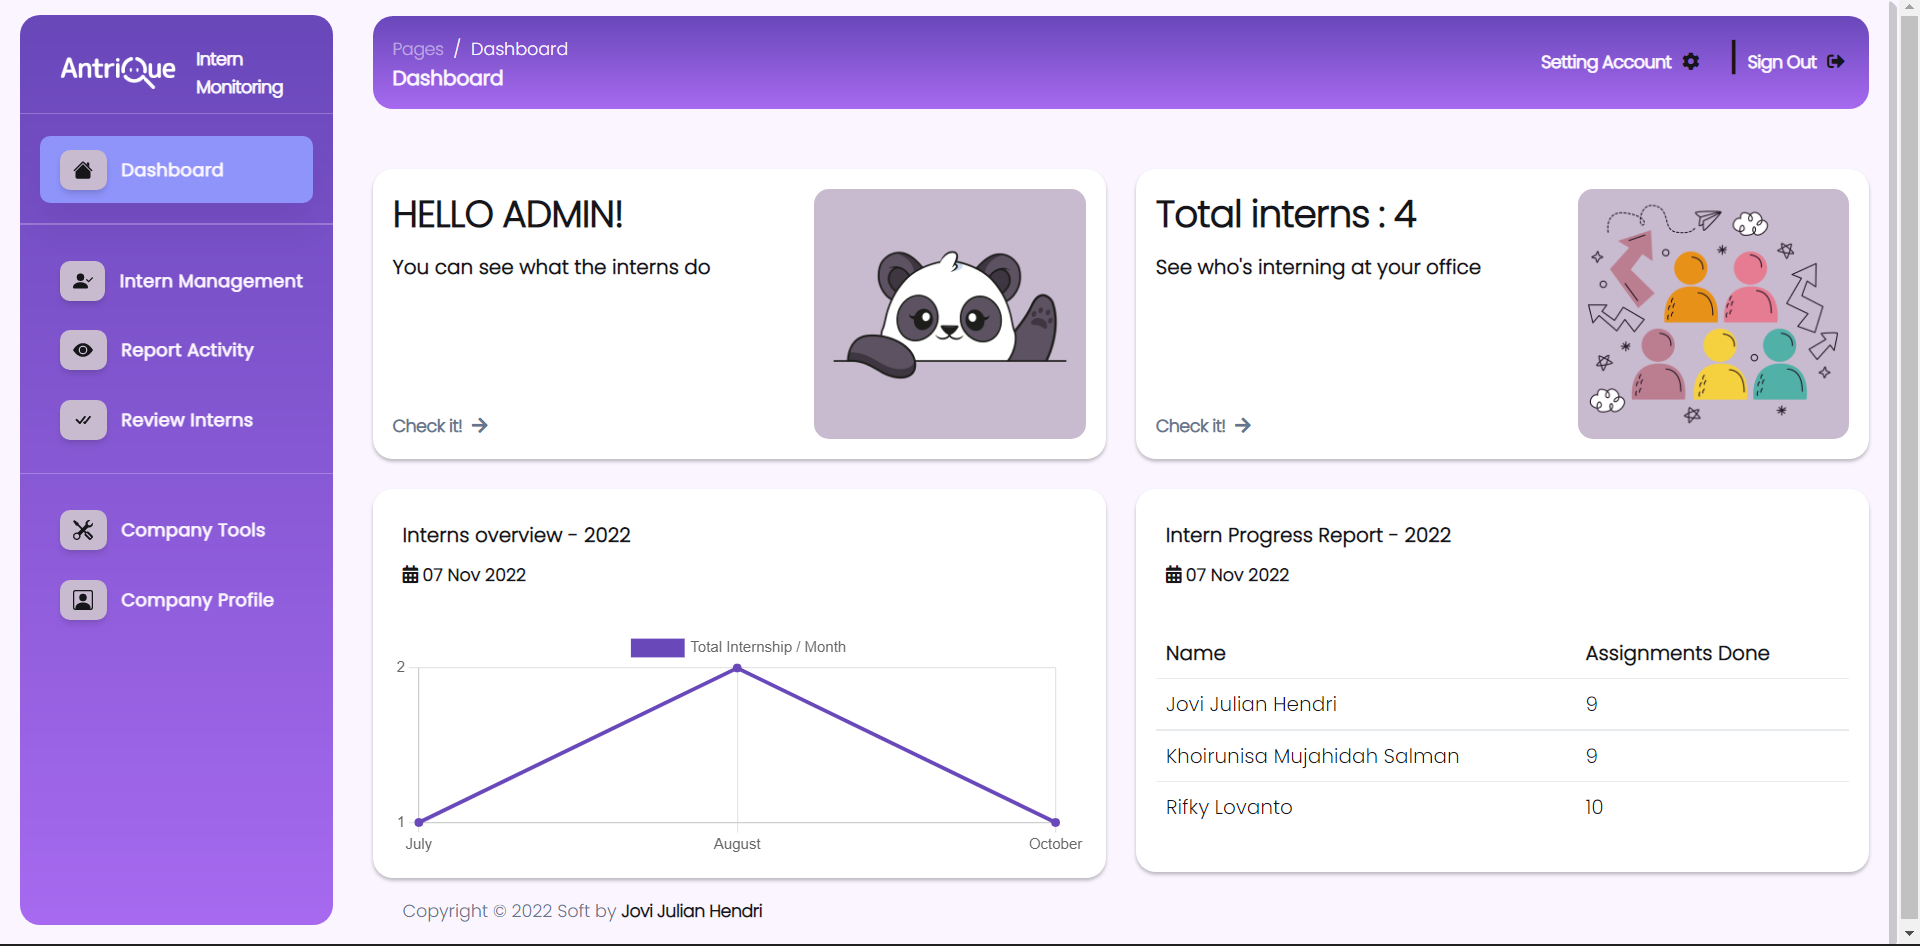Click the Jovi Julian Hendri footer link
This screenshot has height=946, width=1920.
tap(691, 911)
